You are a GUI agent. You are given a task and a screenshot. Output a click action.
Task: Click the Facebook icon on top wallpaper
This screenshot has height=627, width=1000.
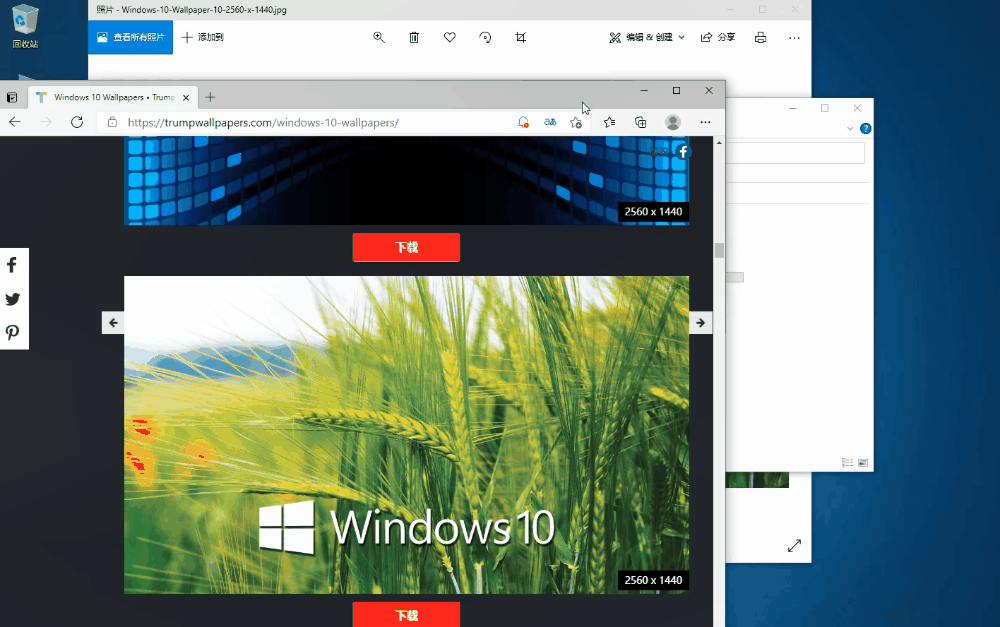pos(683,152)
